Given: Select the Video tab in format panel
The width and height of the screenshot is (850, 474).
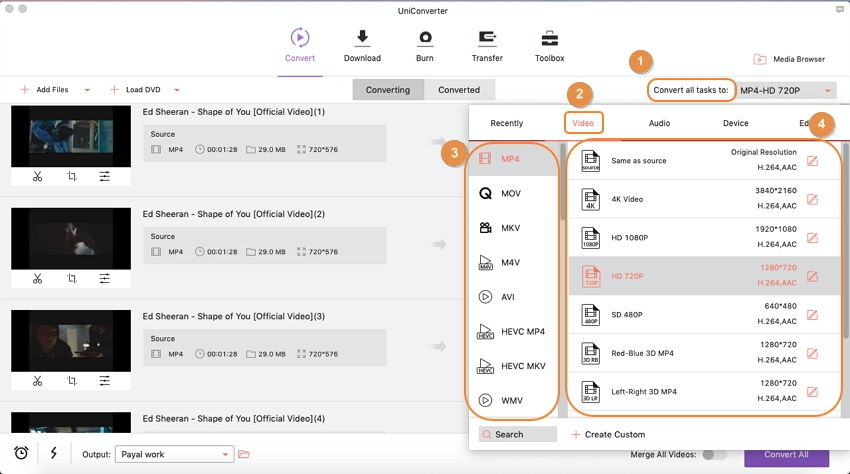Looking at the screenshot, I should [583, 123].
